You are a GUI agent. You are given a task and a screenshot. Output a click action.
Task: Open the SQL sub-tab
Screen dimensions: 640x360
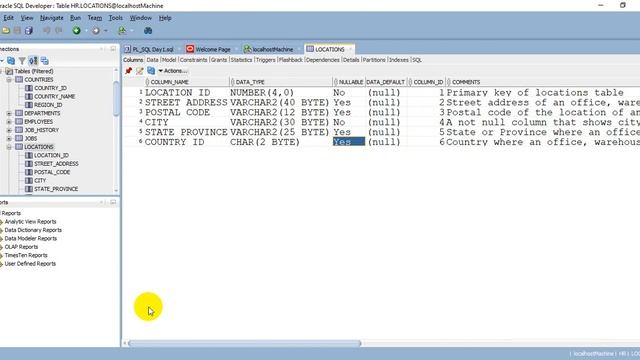417,60
